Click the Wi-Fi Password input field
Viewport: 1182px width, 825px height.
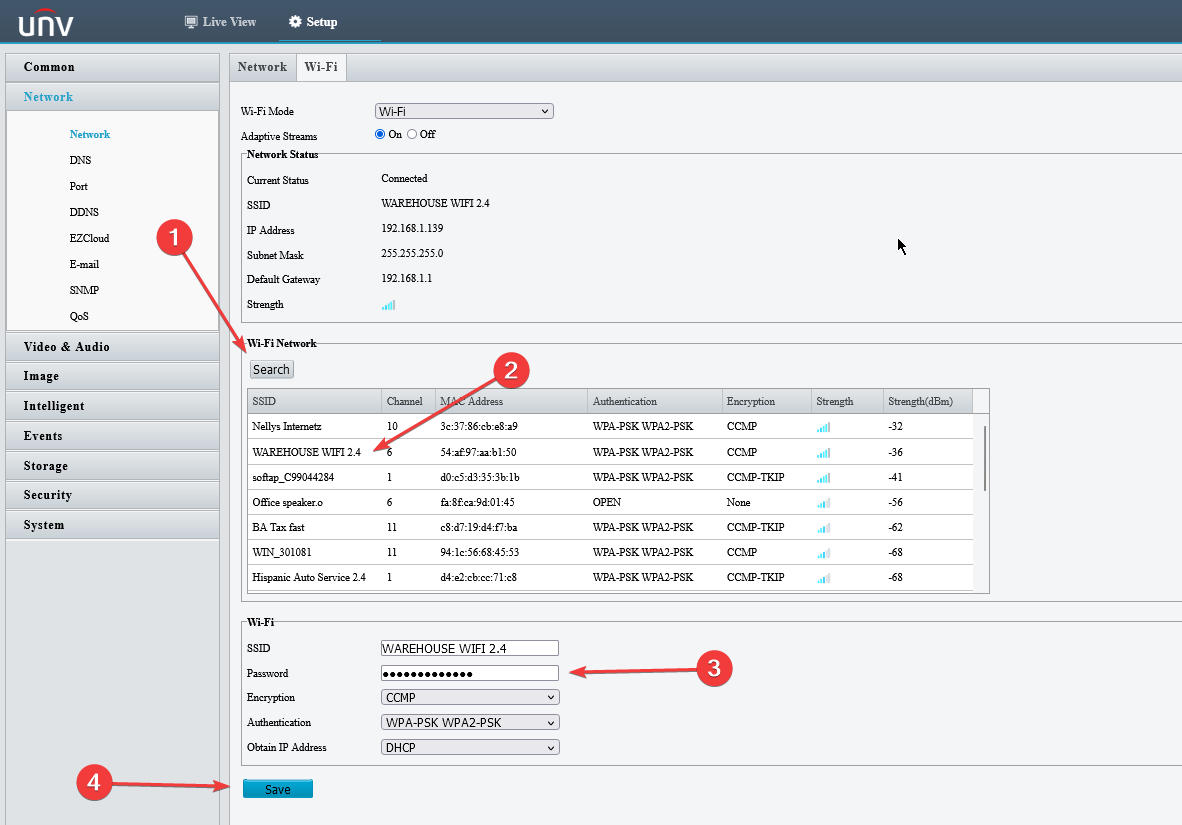click(x=470, y=673)
